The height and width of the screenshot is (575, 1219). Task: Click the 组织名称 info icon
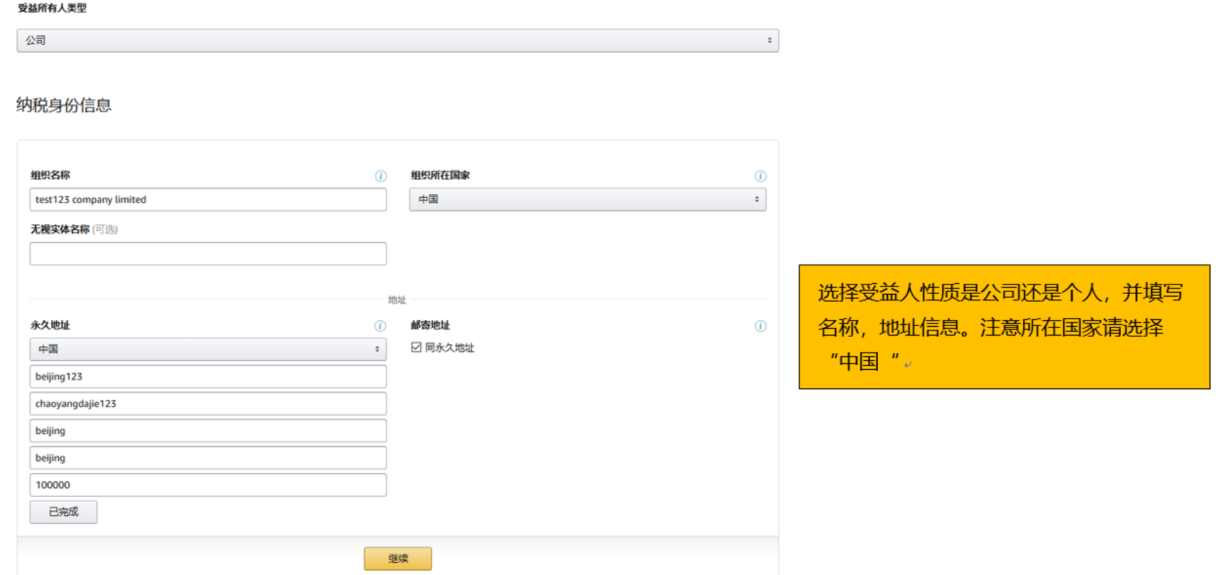[380, 176]
